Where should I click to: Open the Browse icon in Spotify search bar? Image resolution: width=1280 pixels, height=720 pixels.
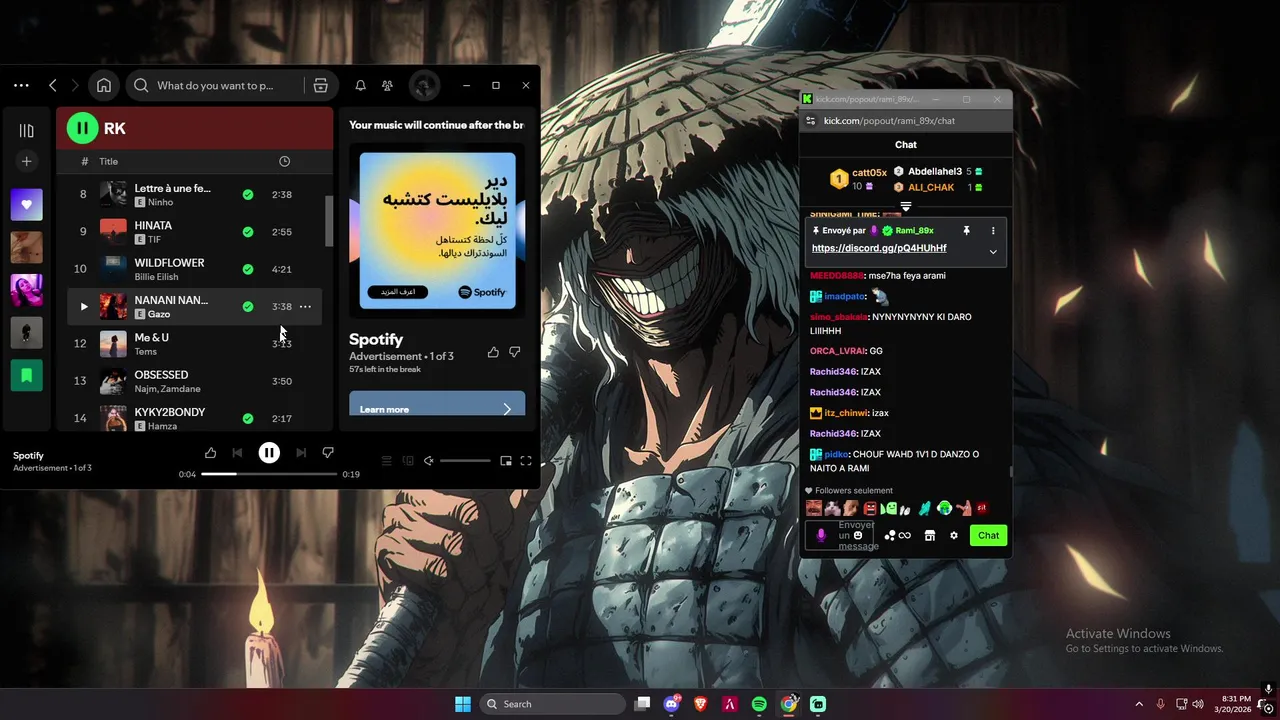(x=320, y=85)
